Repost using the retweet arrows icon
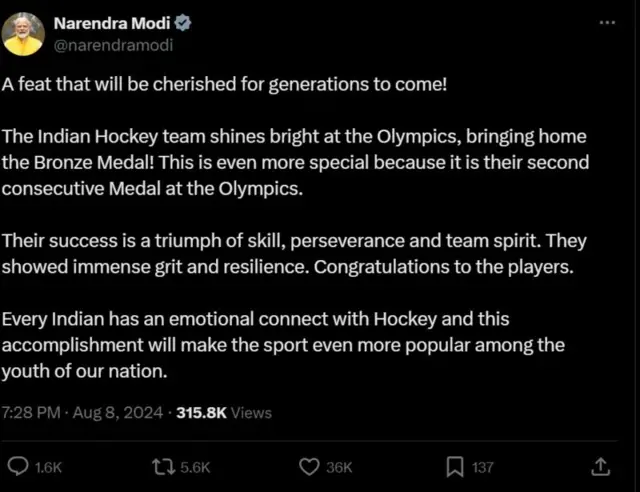The height and width of the screenshot is (492, 640). pyautogui.click(x=159, y=465)
